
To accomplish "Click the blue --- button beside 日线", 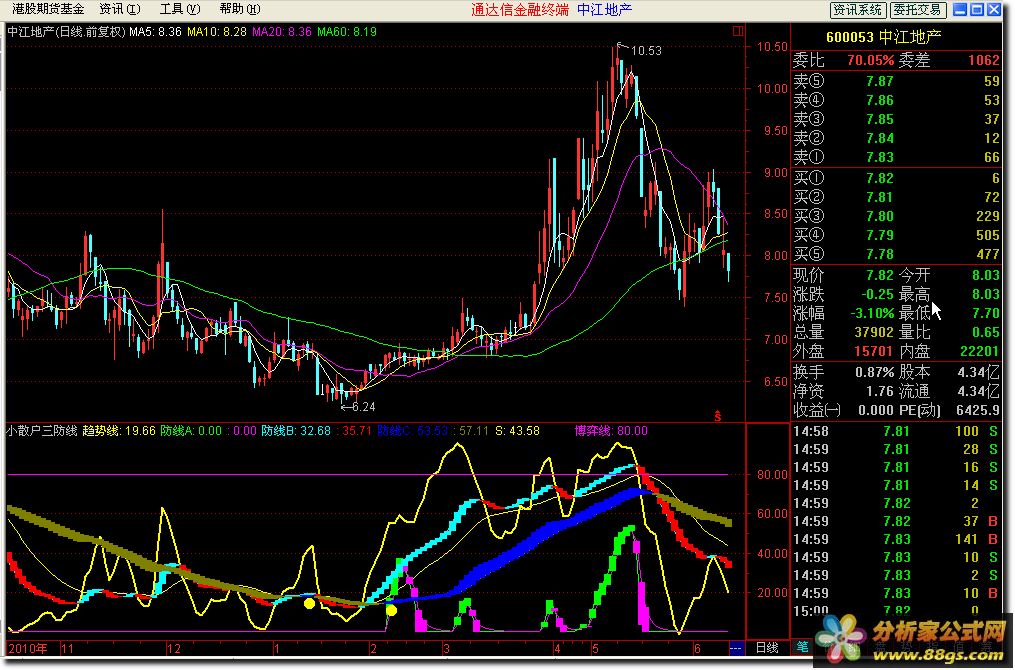I will tap(736, 647).
